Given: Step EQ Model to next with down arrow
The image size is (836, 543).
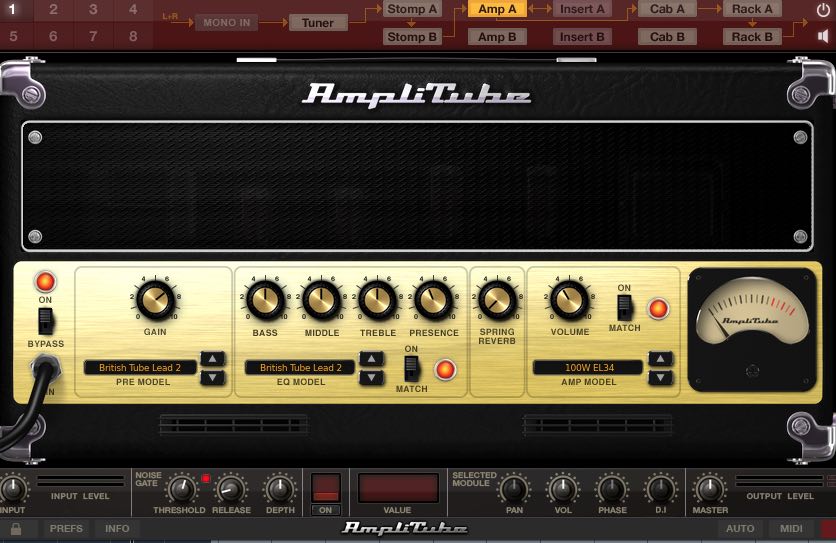Looking at the screenshot, I should coord(371,377).
